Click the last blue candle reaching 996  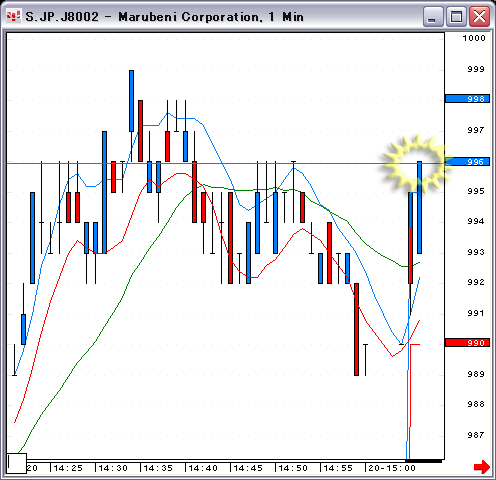coord(419,207)
